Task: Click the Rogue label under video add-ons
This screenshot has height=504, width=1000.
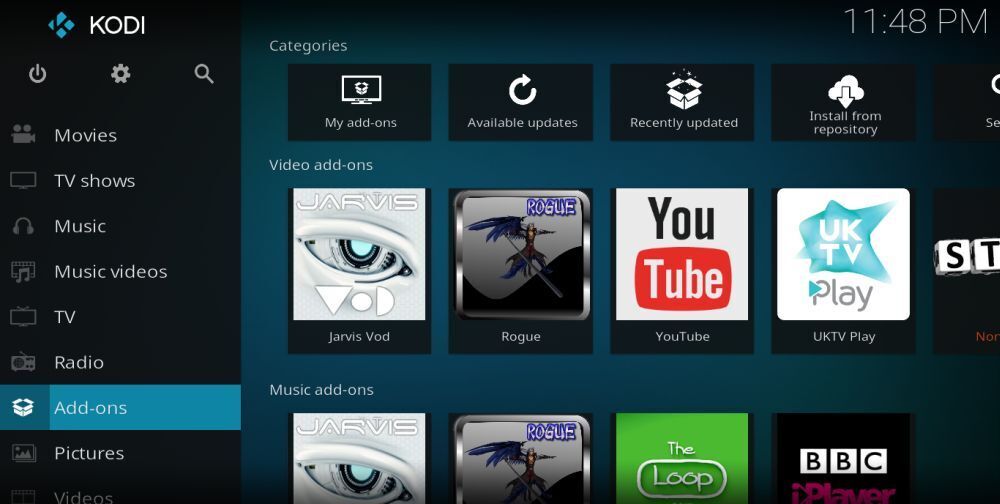Action: pyautogui.click(x=521, y=337)
